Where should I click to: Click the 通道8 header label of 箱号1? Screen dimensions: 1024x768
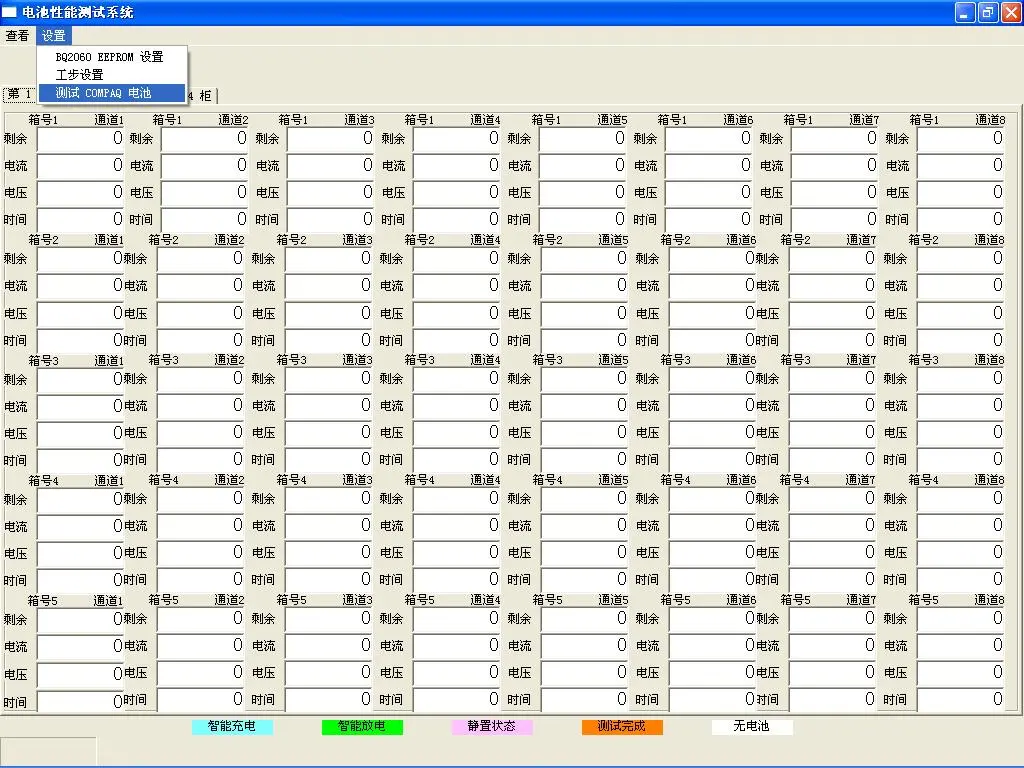tap(990, 120)
